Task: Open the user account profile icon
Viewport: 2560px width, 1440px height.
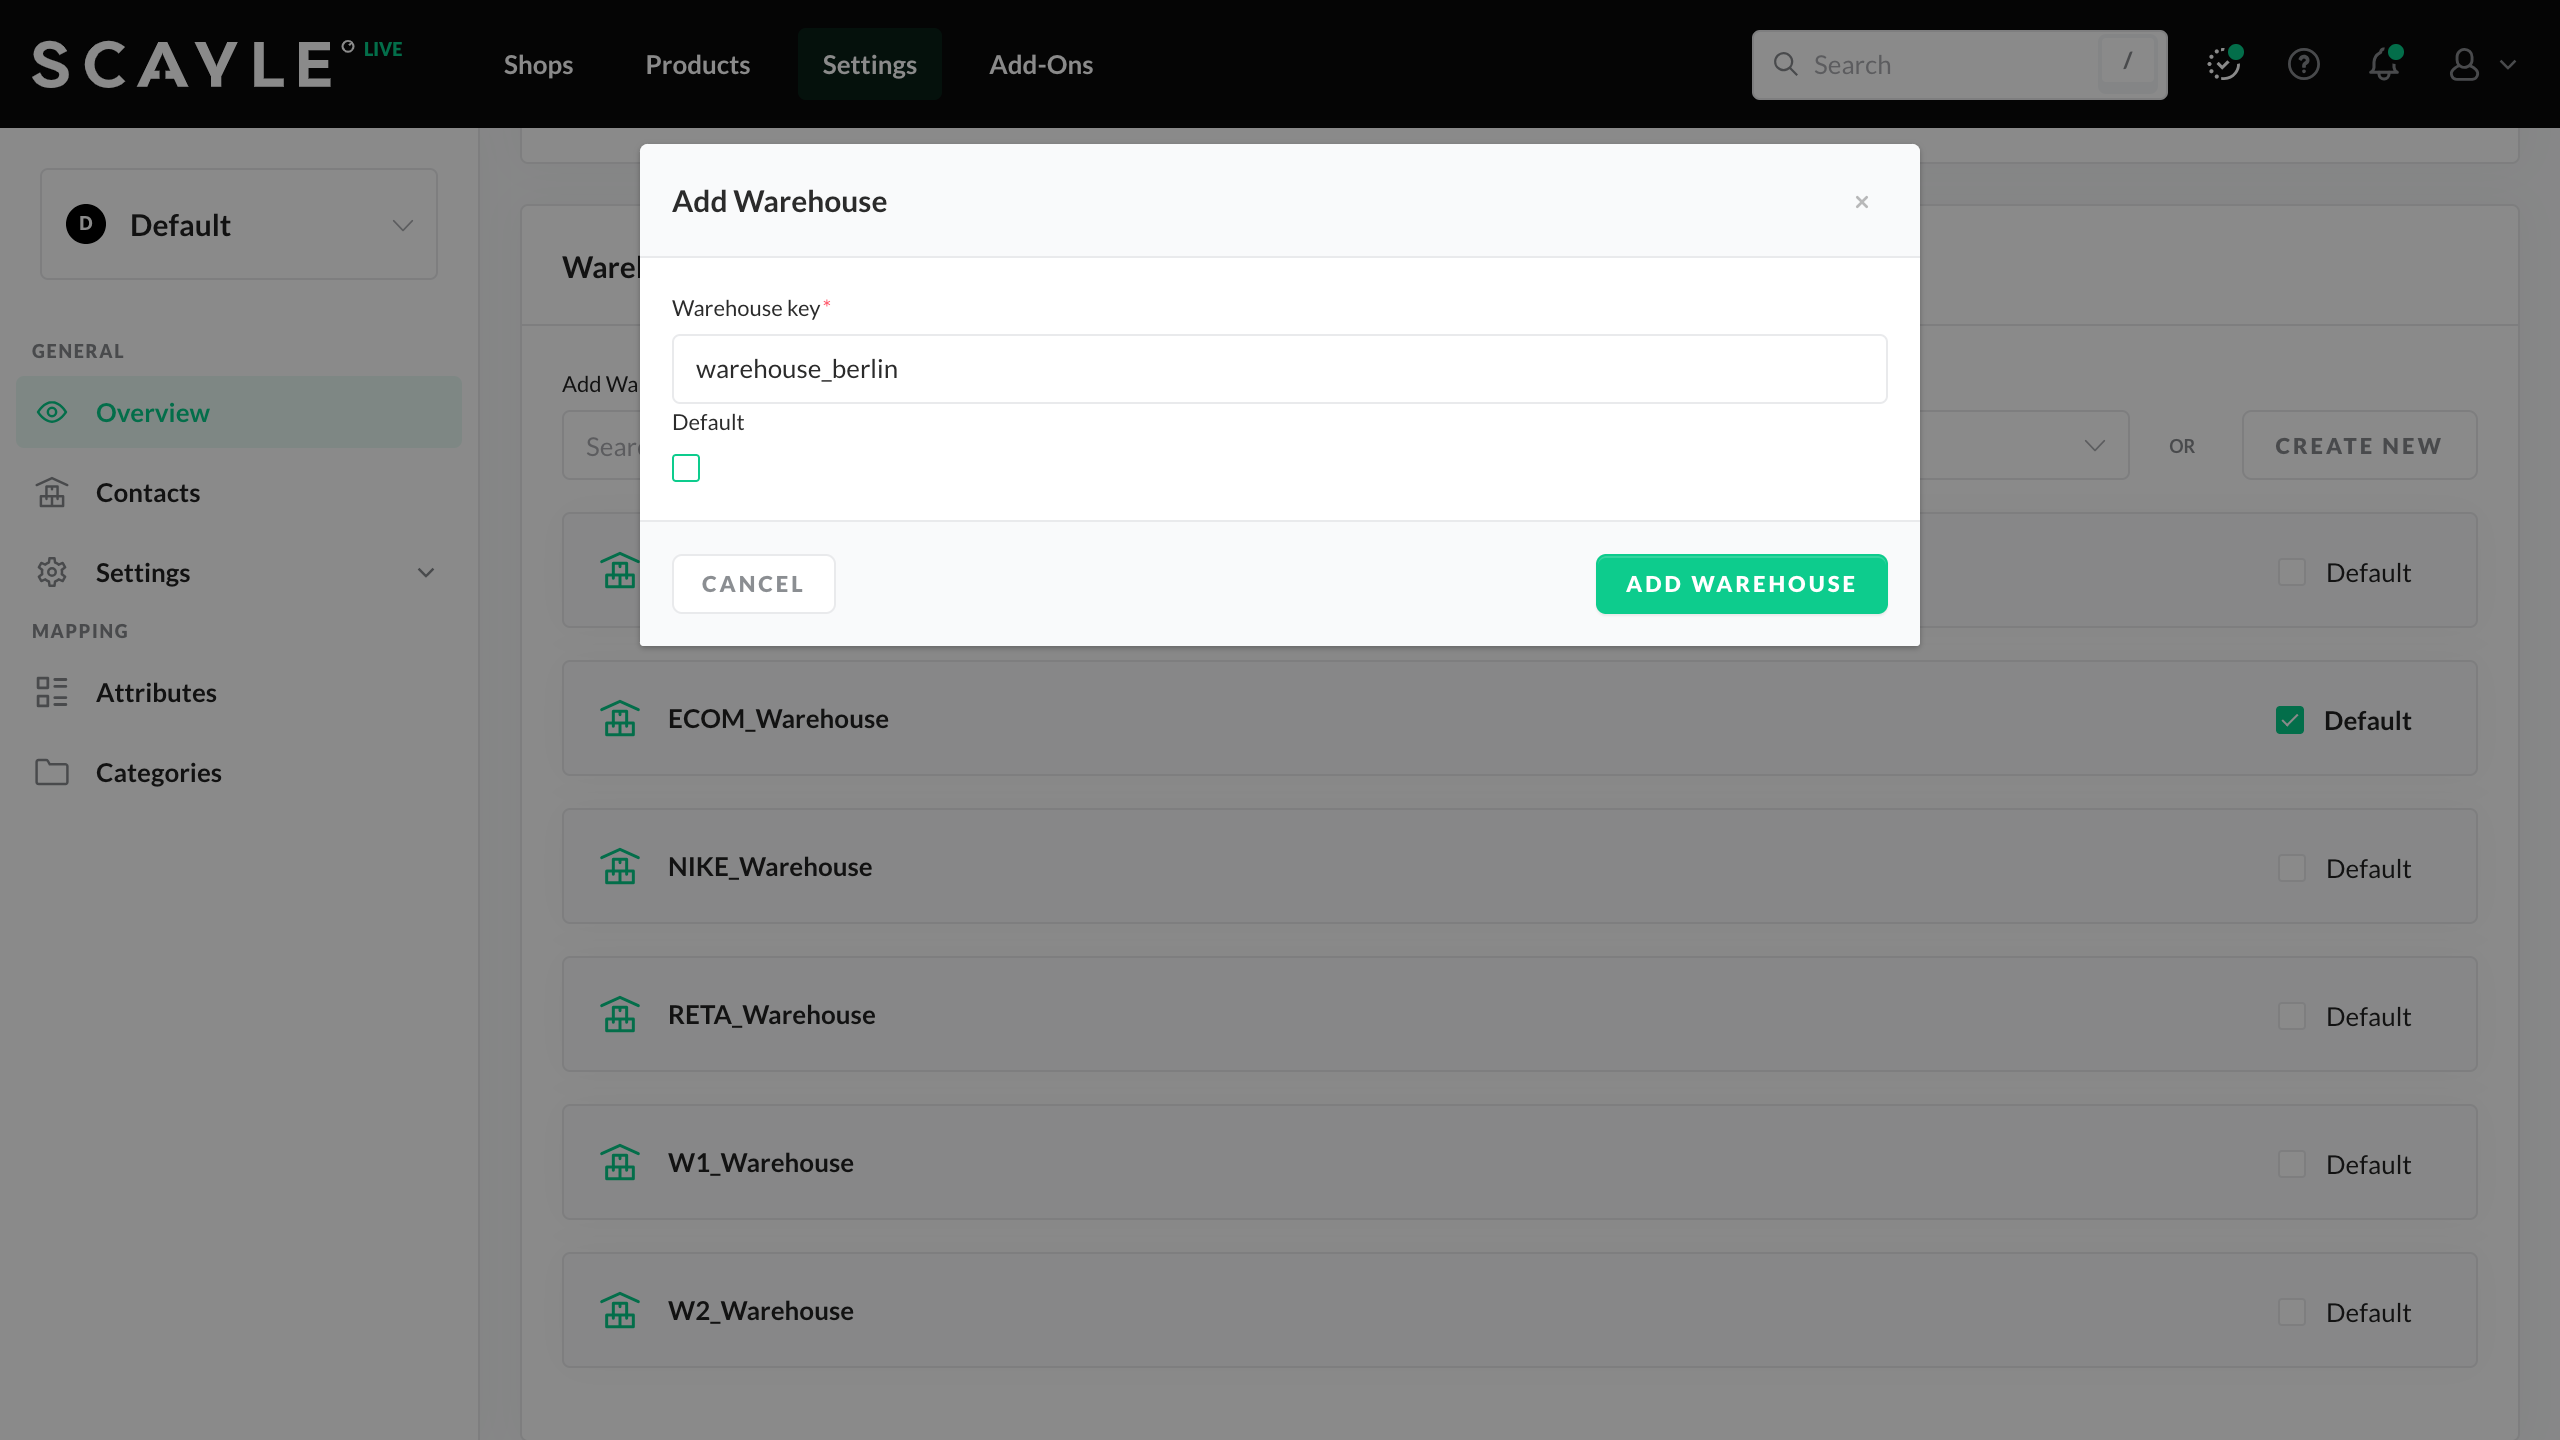Action: 2464,65
